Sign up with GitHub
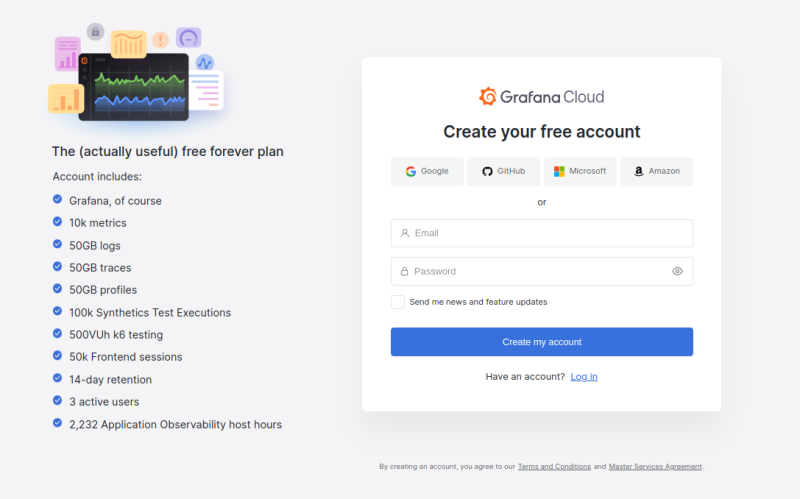Screen dimensions: 800x499 coord(503,171)
